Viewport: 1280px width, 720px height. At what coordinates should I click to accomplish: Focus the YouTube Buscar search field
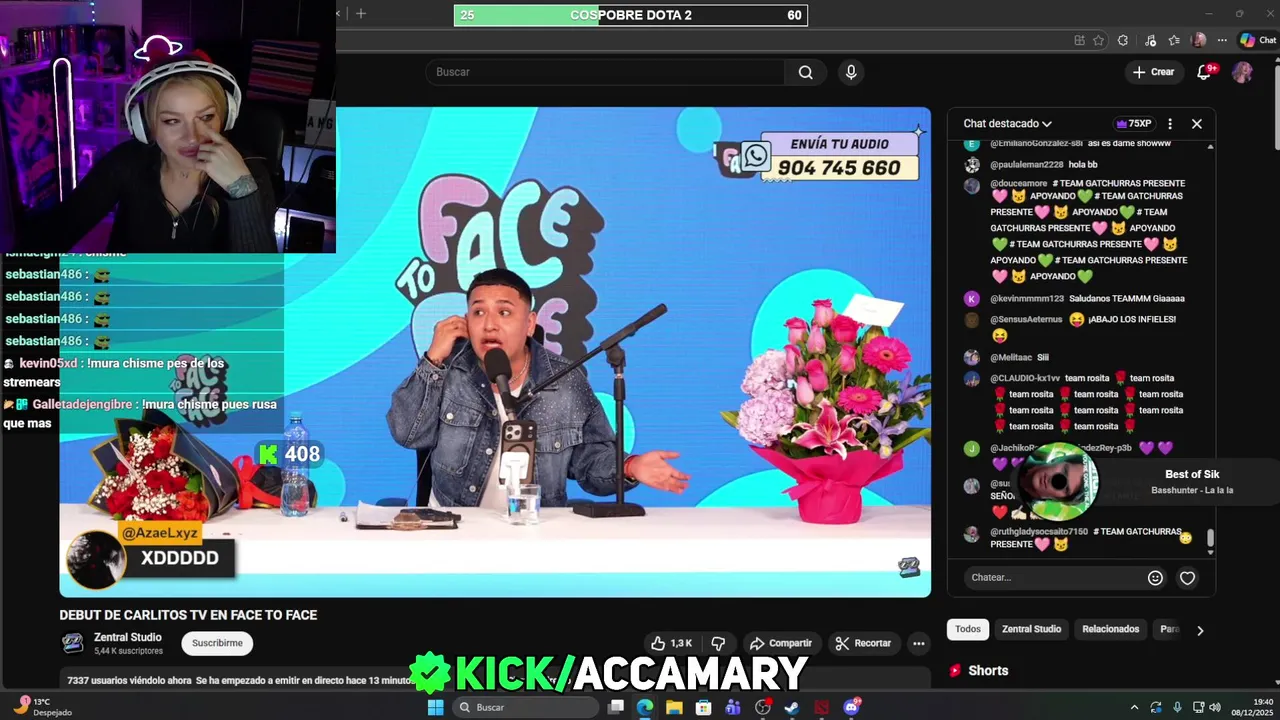point(605,72)
